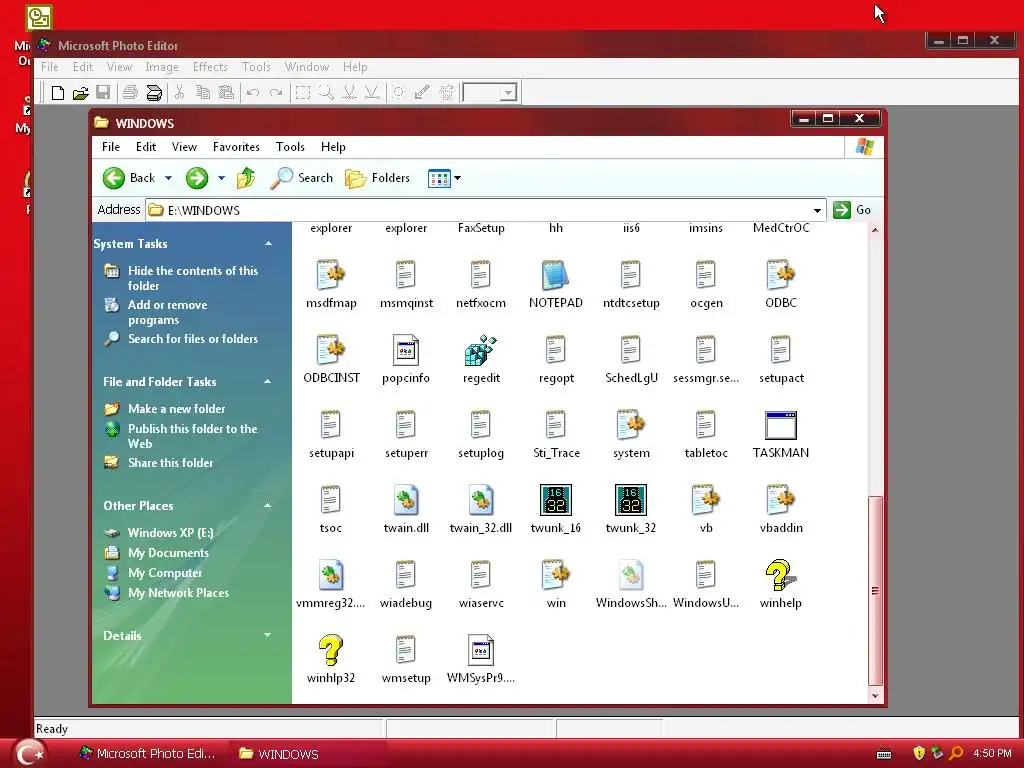The width and height of the screenshot is (1024, 768).
Task: Collapse the Other Places panel
Action: (268, 505)
